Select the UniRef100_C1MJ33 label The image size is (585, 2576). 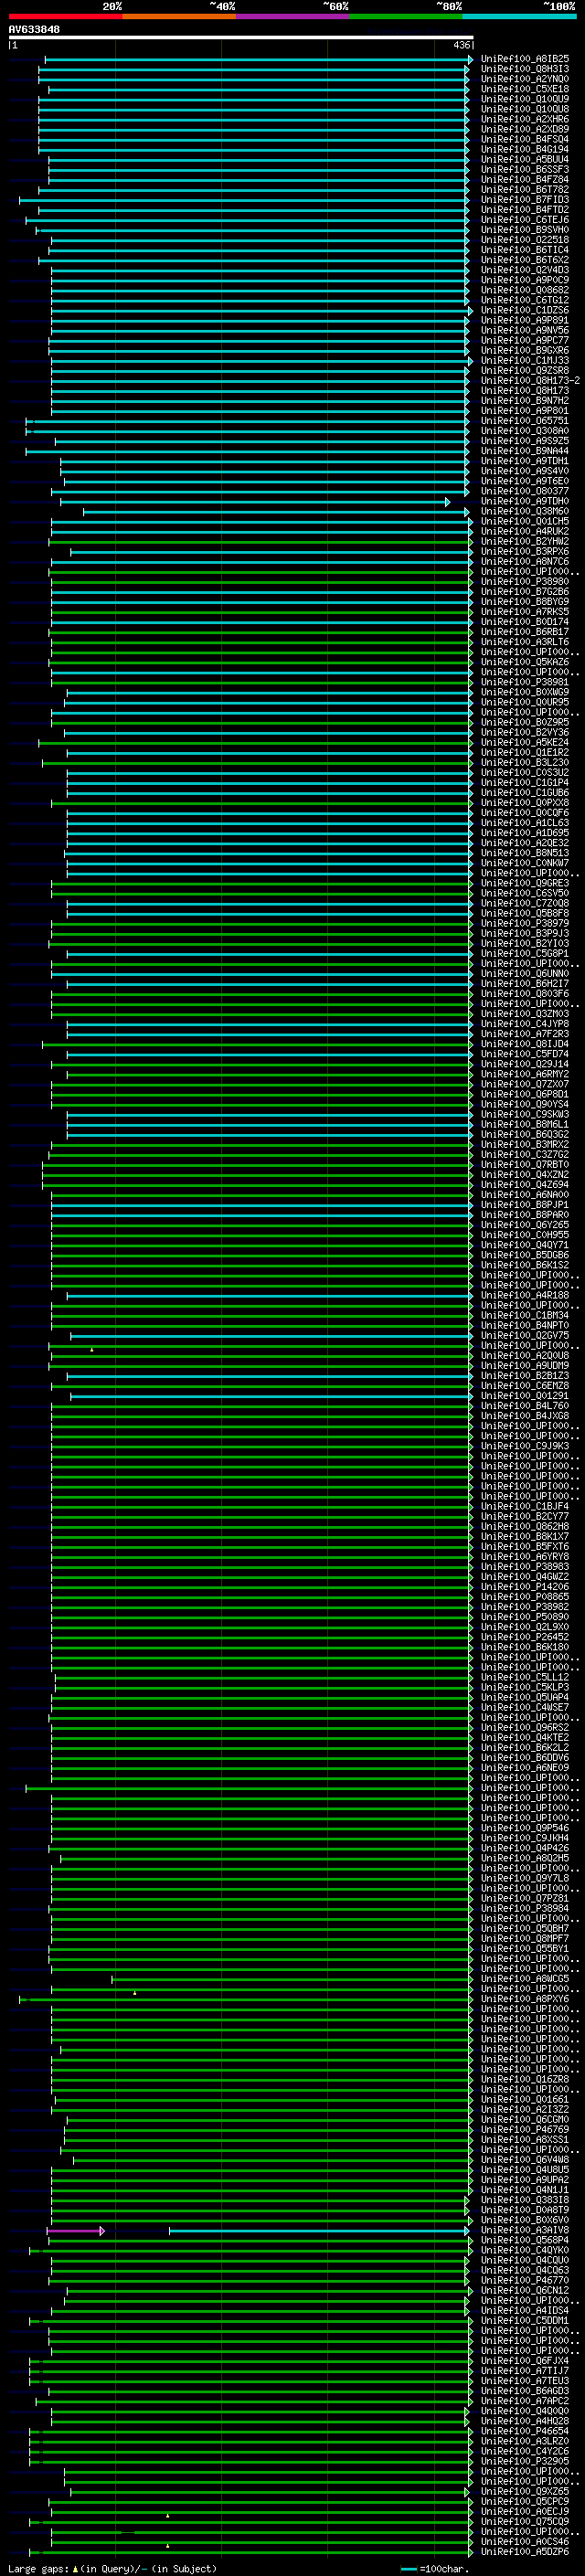point(525,361)
